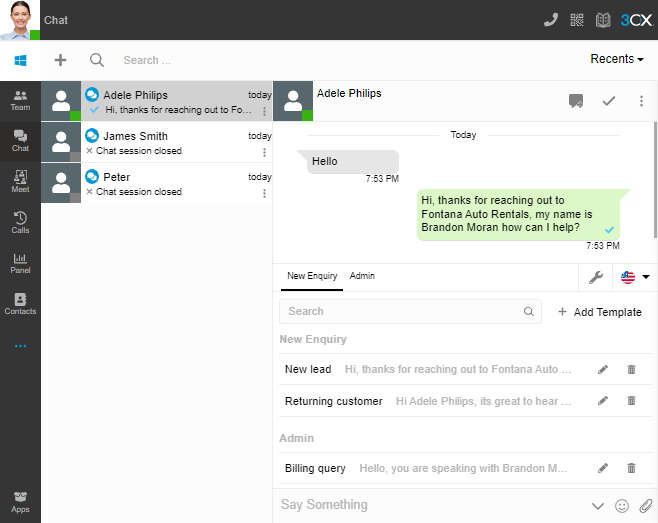Delete the Billing query template
658x523 pixels.
[x=631, y=468]
